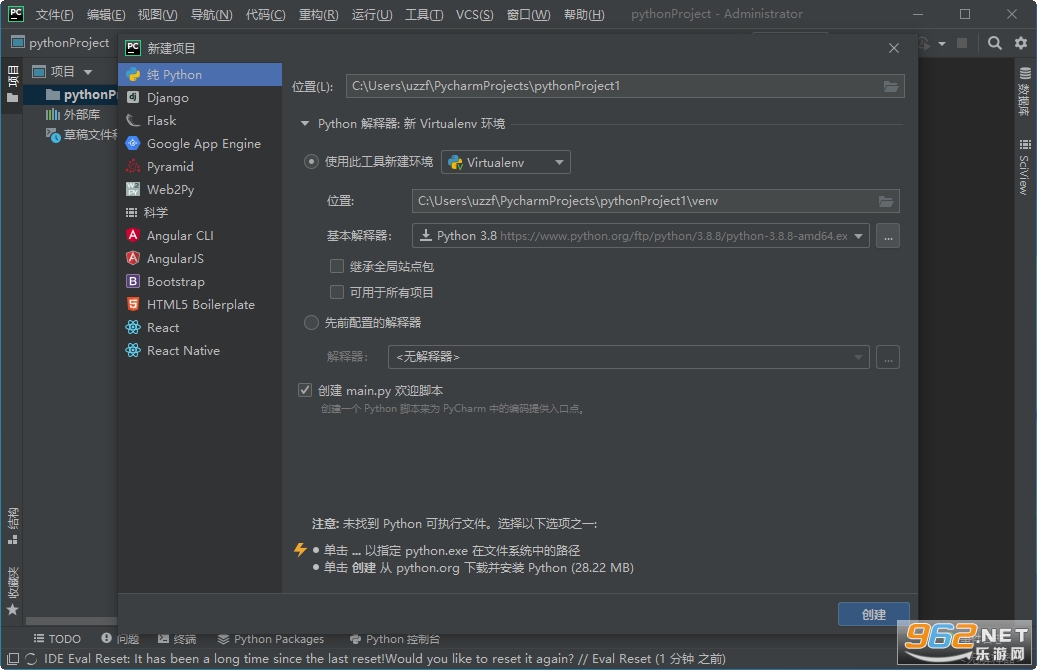Image resolution: width=1037 pixels, height=670 pixels.
Task: Pick HTML5 Boilerplate project type
Action: pos(200,305)
